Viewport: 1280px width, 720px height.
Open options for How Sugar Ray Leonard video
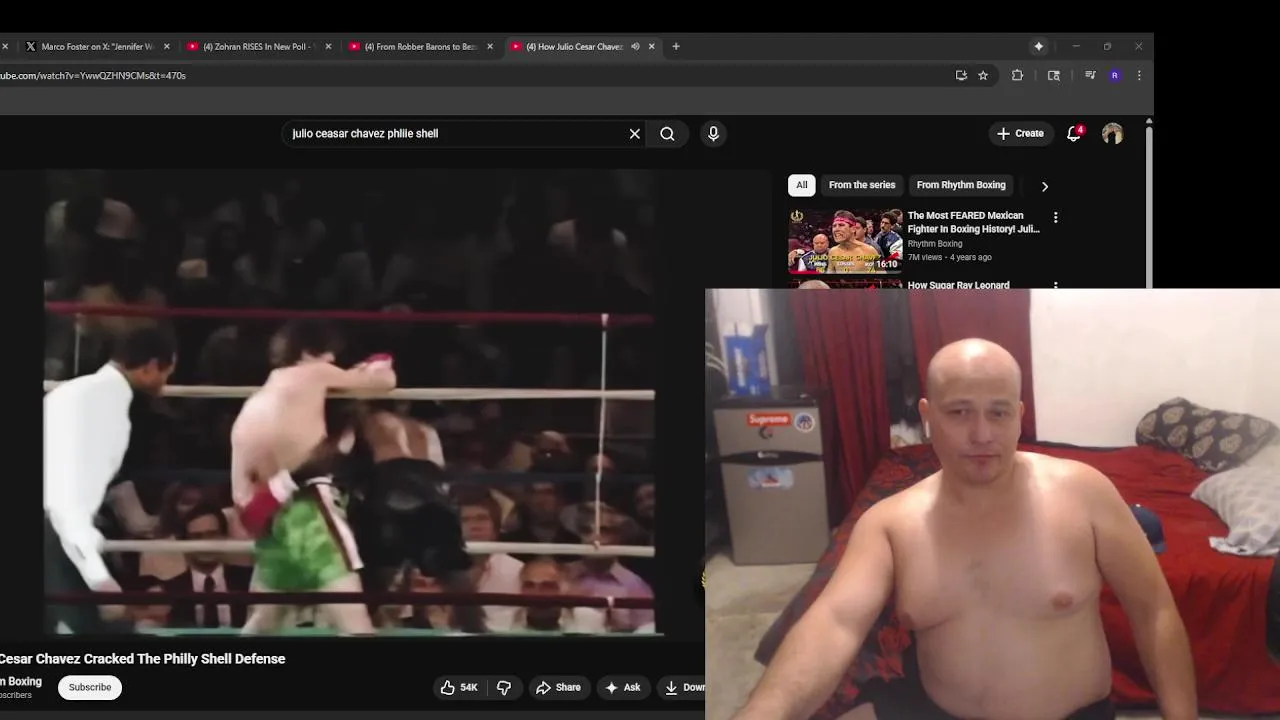tap(1055, 286)
